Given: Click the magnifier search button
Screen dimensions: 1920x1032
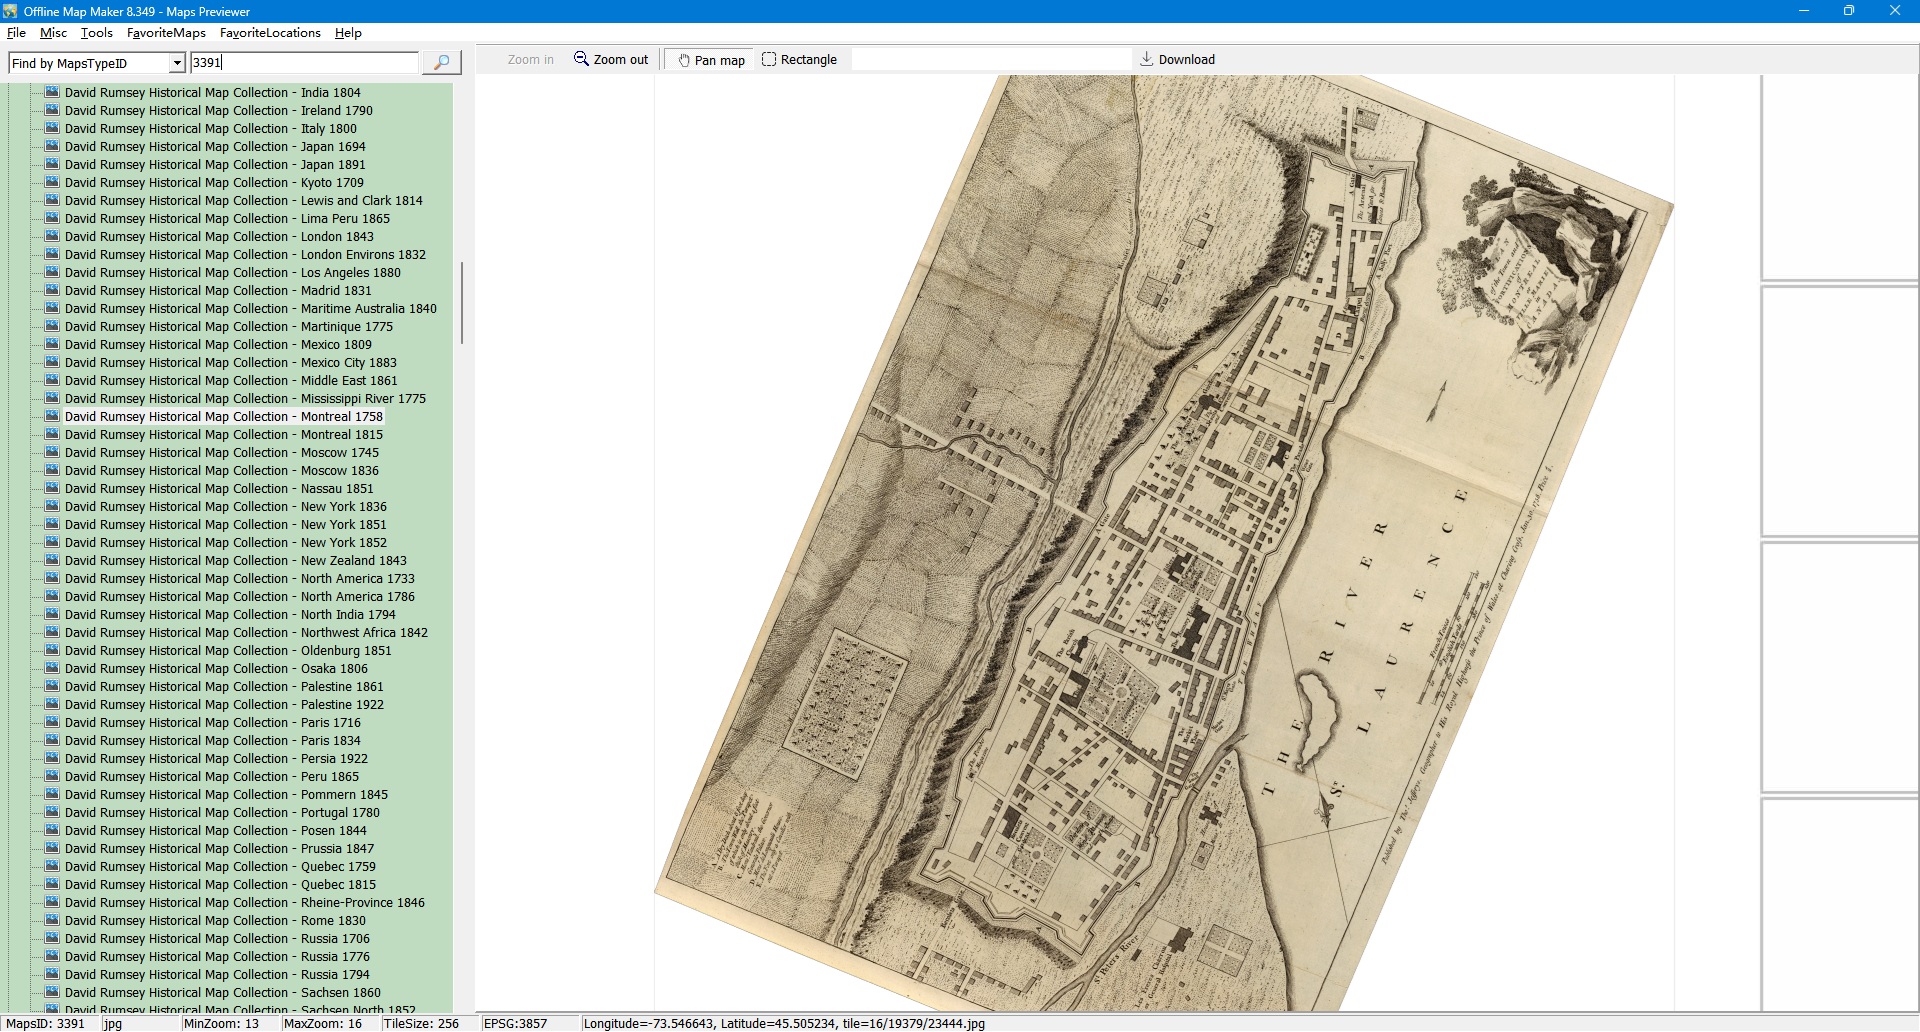Looking at the screenshot, I should point(441,62).
